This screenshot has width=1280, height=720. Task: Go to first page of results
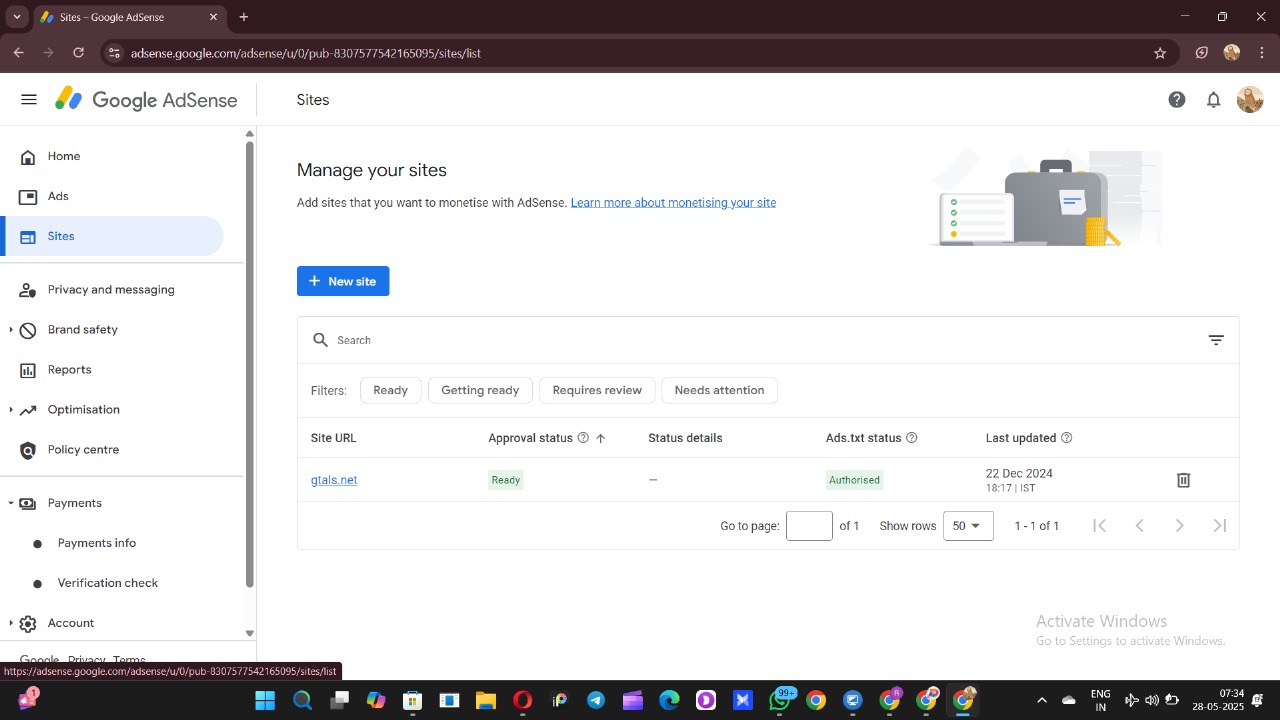click(x=1099, y=526)
